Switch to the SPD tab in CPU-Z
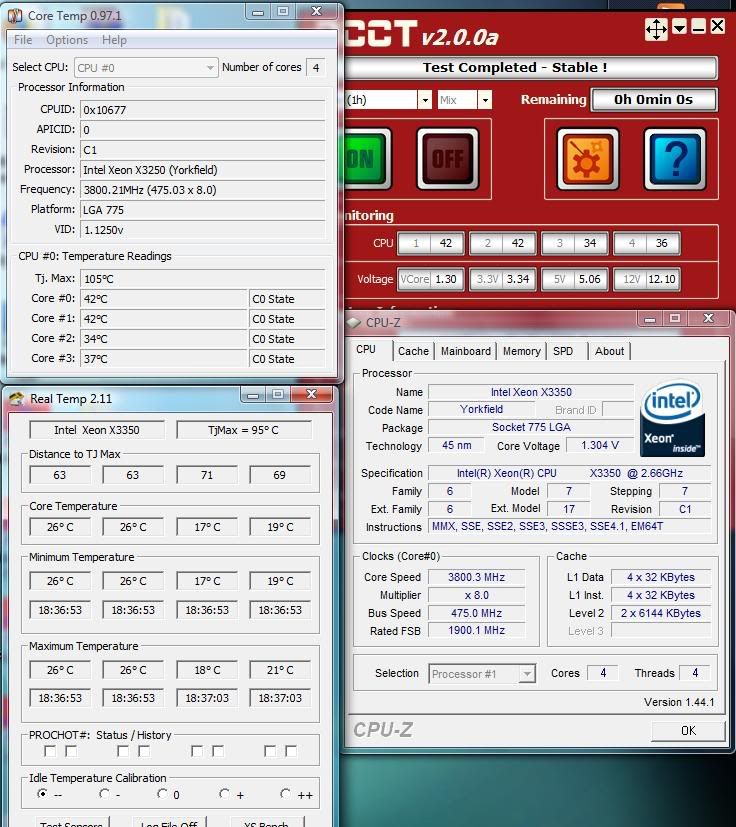 563,351
